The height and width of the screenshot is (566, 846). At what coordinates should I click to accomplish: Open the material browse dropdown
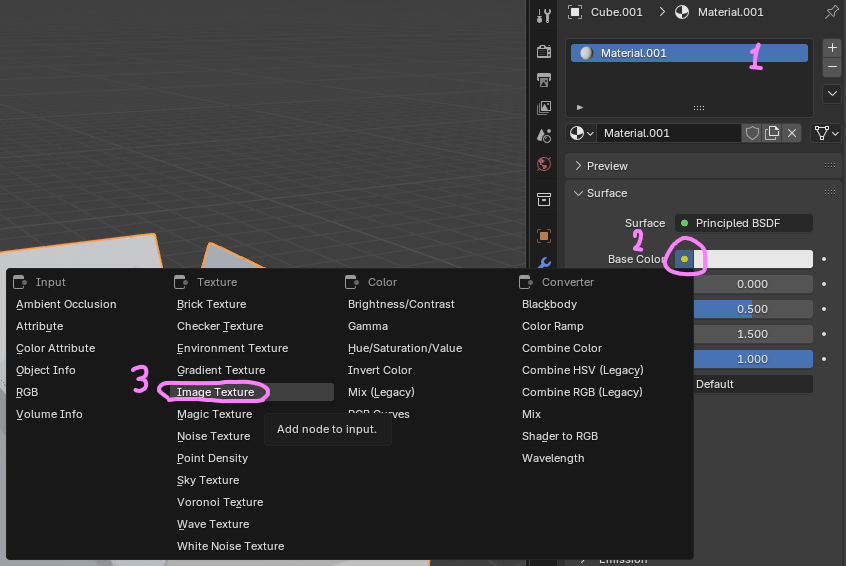pos(581,133)
